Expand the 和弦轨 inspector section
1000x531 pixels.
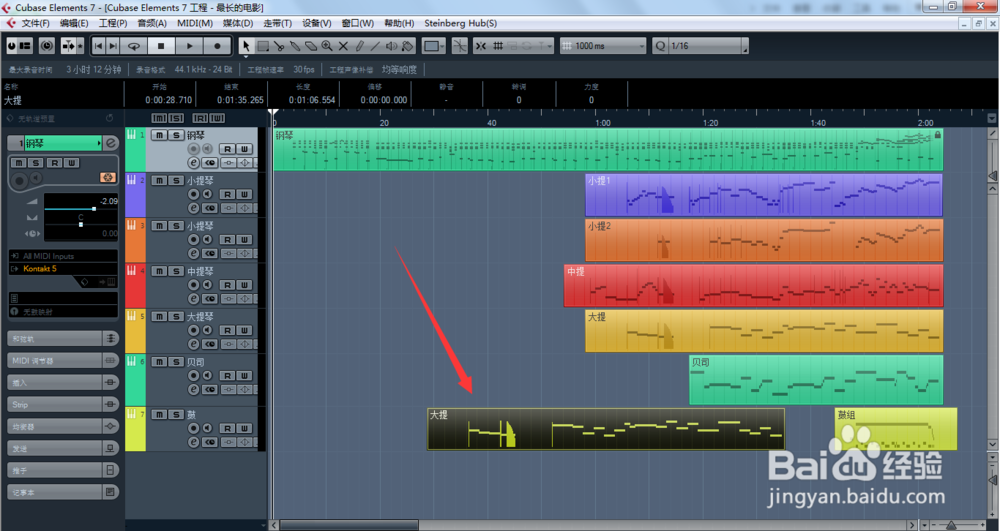pos(62,338)
